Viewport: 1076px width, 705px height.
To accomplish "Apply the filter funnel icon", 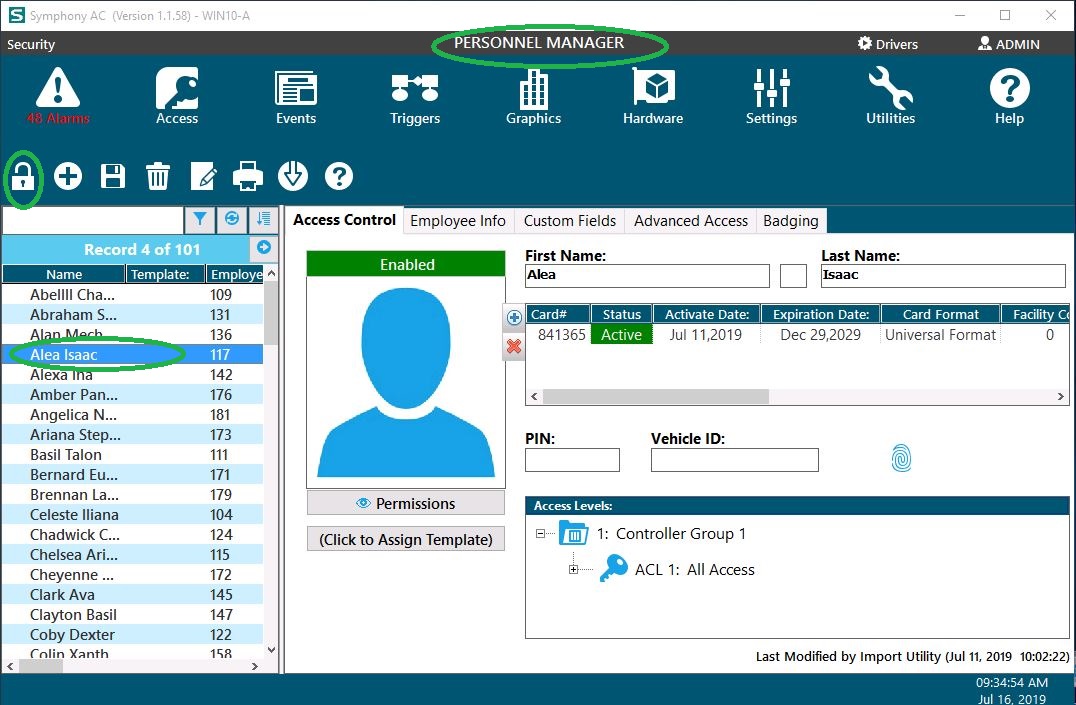I will point(200,219).
